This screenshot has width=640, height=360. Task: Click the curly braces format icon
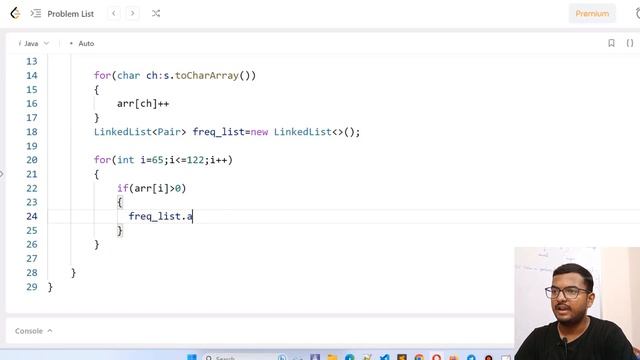(630, 43)
